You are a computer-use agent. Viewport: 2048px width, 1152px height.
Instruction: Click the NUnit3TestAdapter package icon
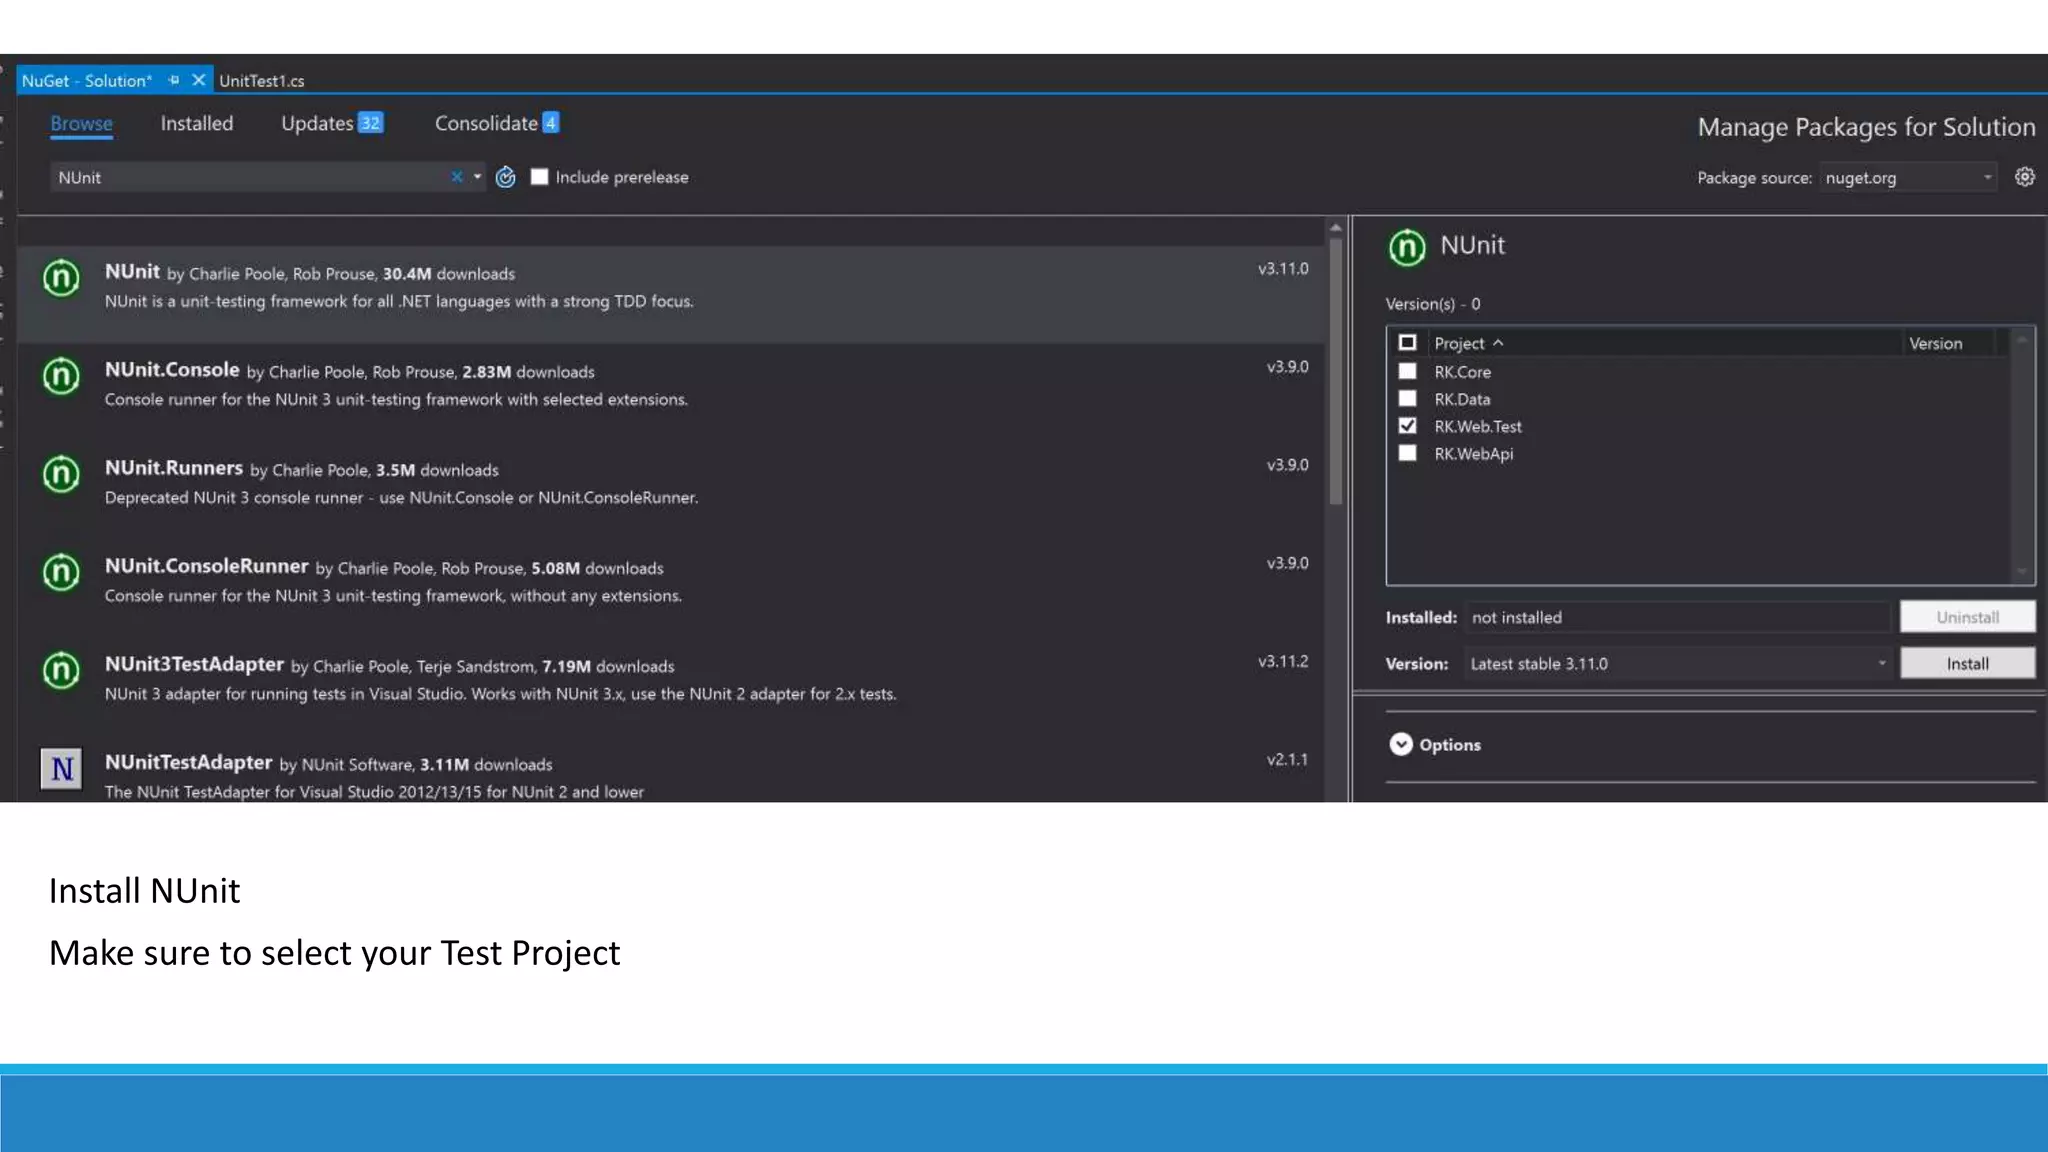(61, 670)
